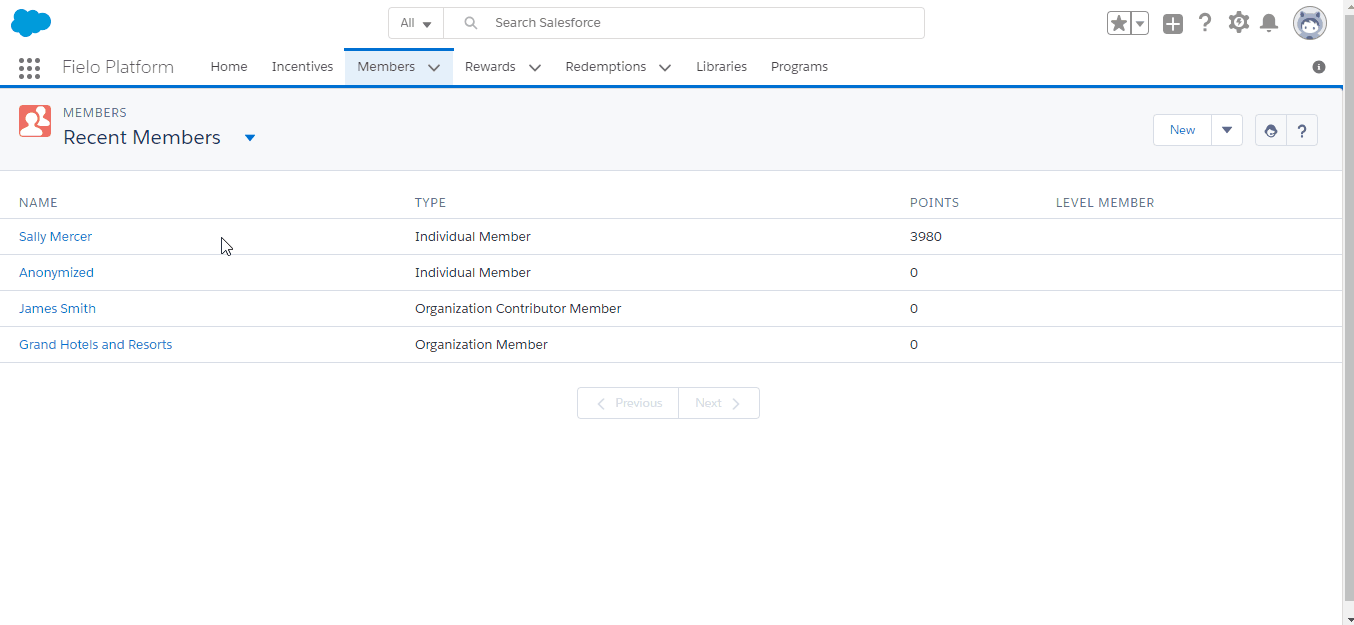Click the scroll down arrow at the bottom right

coord(1348,619)
